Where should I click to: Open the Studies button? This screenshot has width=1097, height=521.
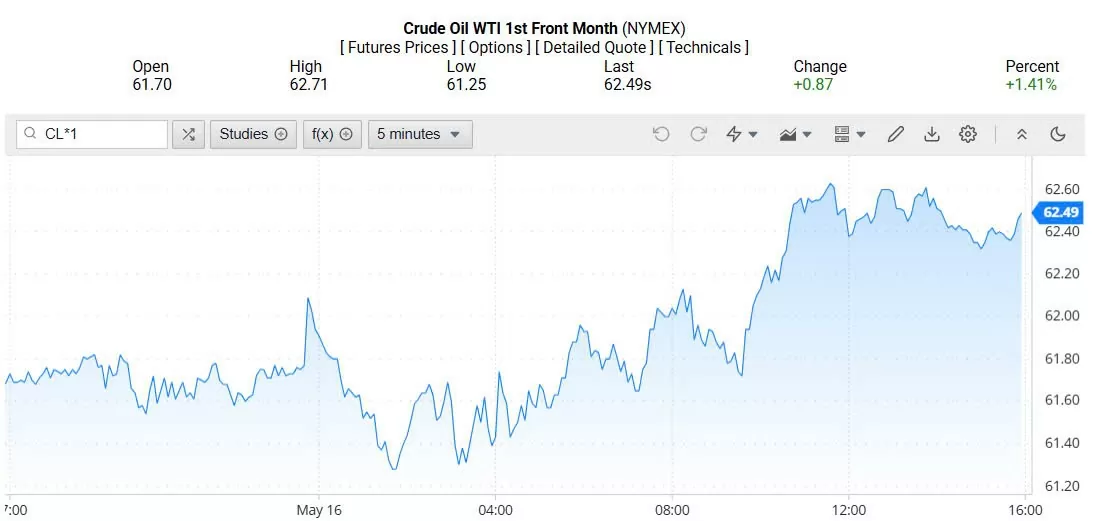253,134
